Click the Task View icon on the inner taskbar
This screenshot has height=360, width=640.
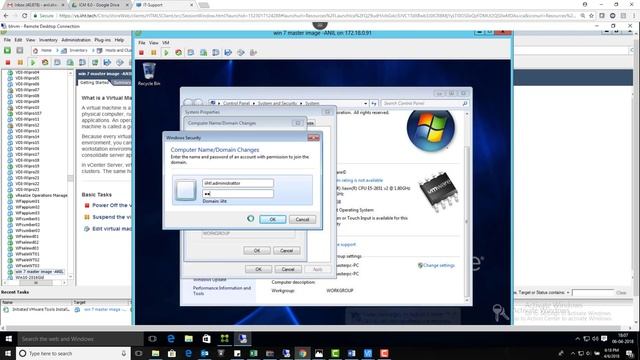click(x=152, y=339)
